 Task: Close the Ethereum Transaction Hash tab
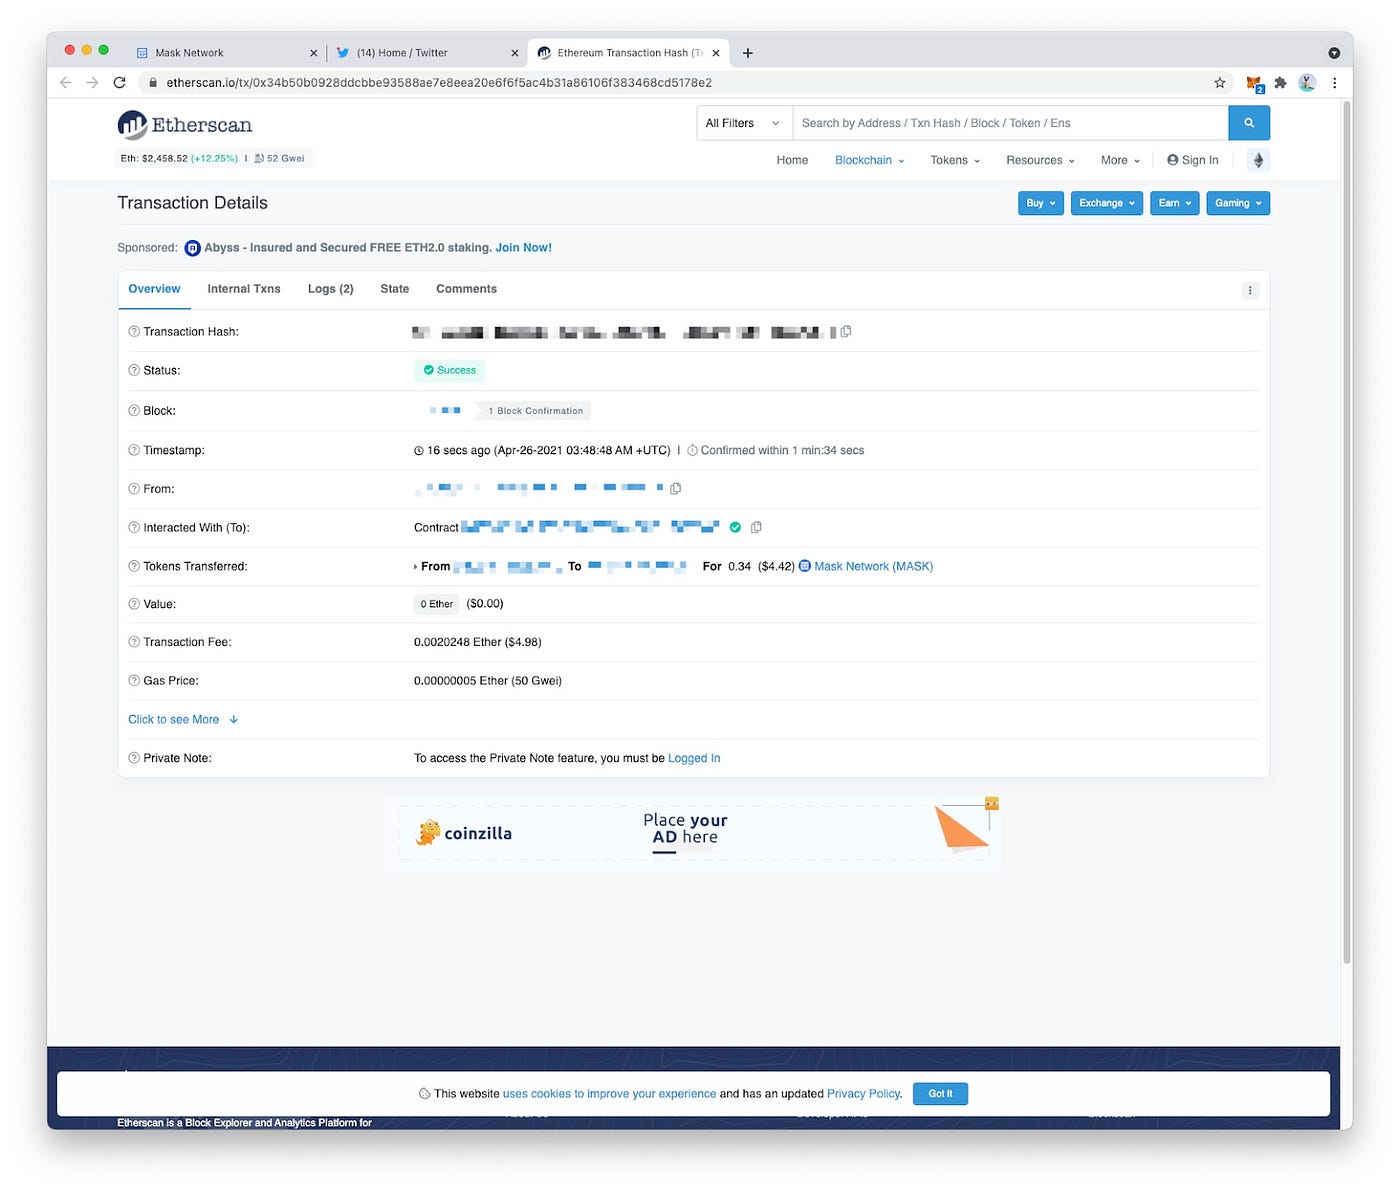716,53
